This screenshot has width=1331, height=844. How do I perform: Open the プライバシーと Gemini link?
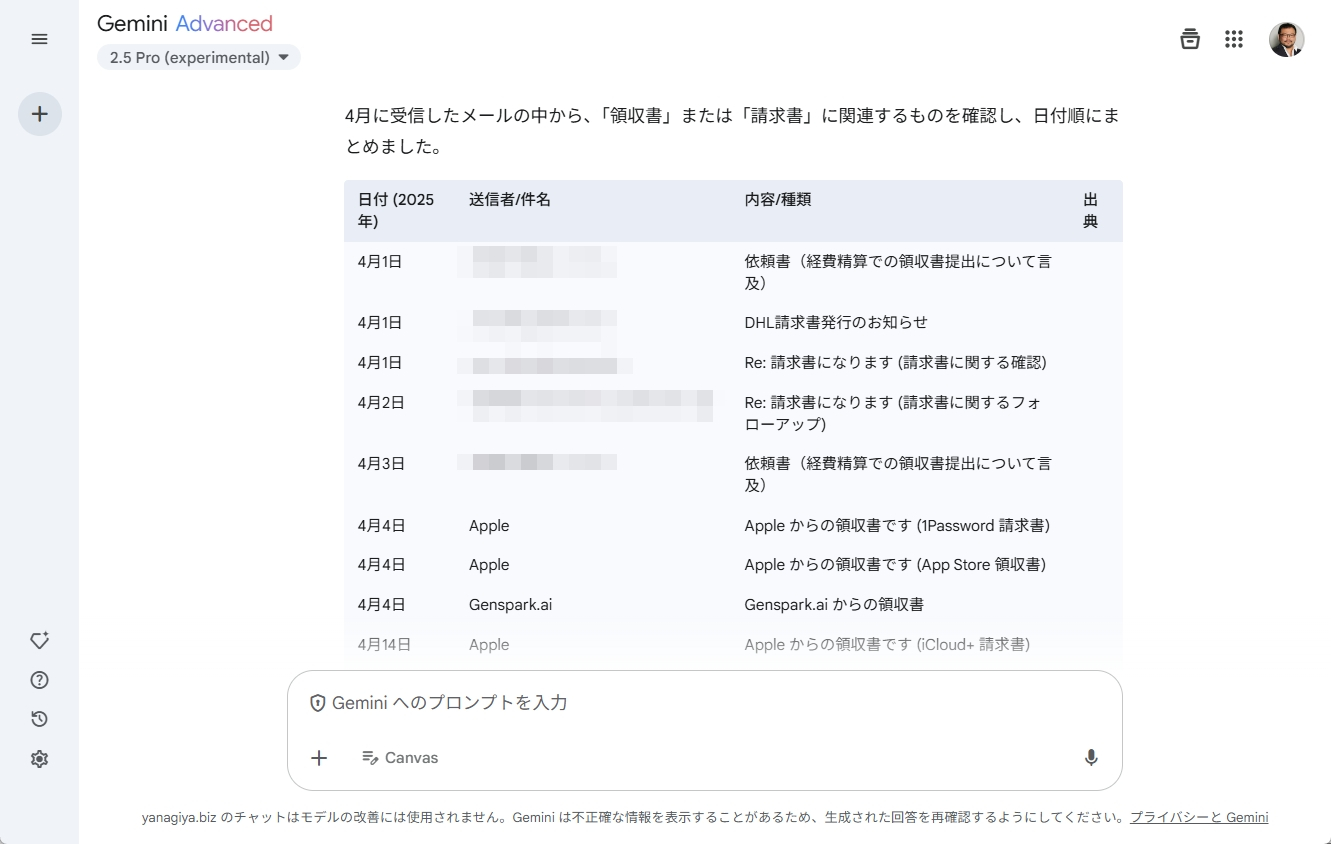tap(1199, 817)
